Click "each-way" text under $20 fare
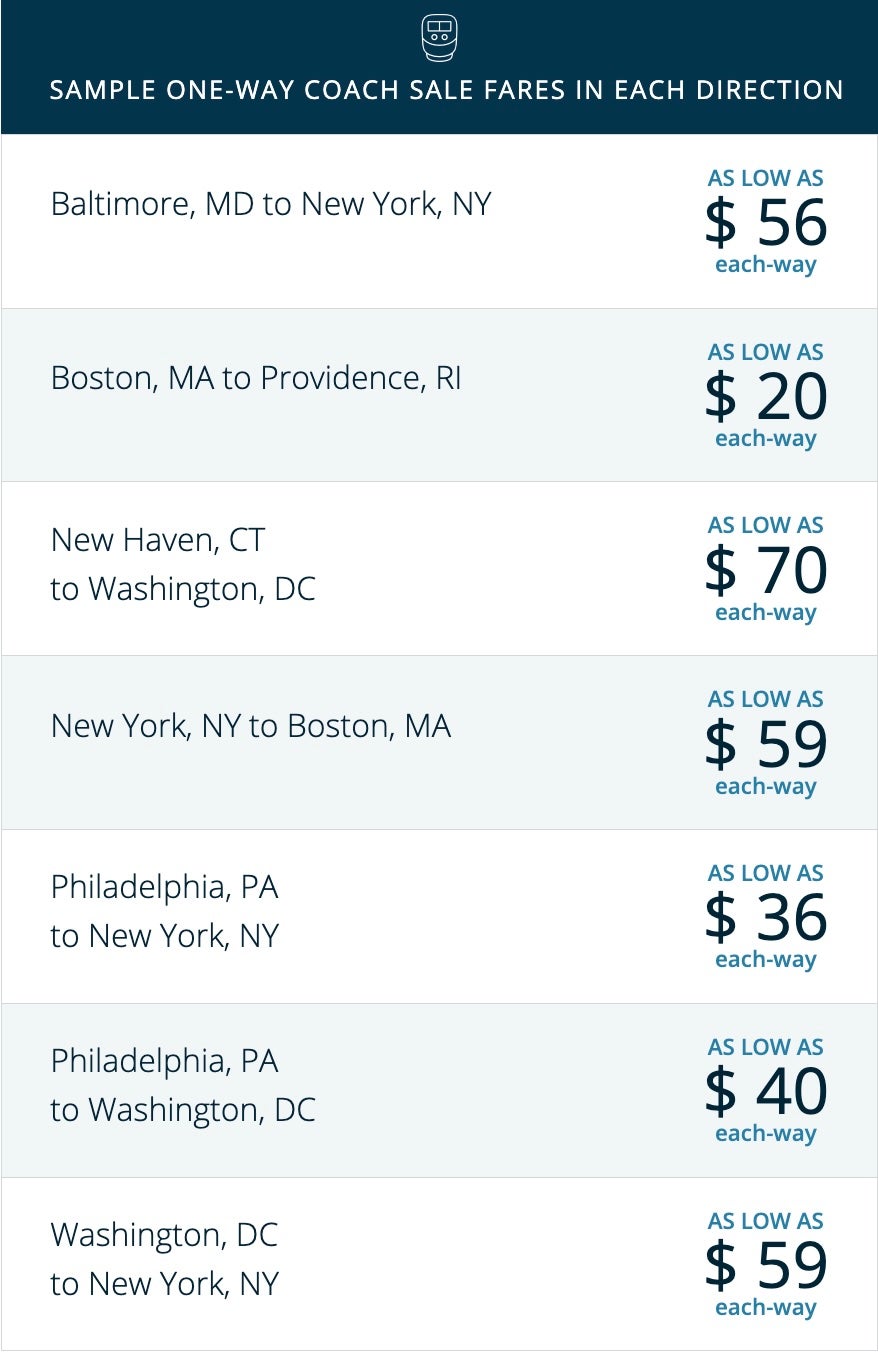The height and width of the screenshot is (1352, 878). pyautogui.click(x=766, y=439)
